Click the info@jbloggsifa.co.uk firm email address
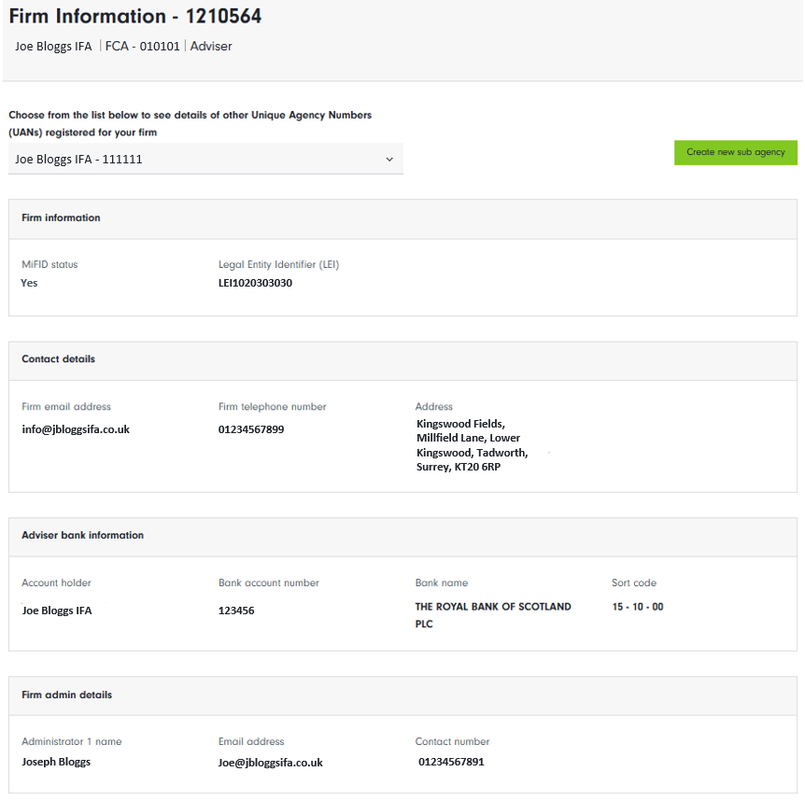 coord(76,429)
